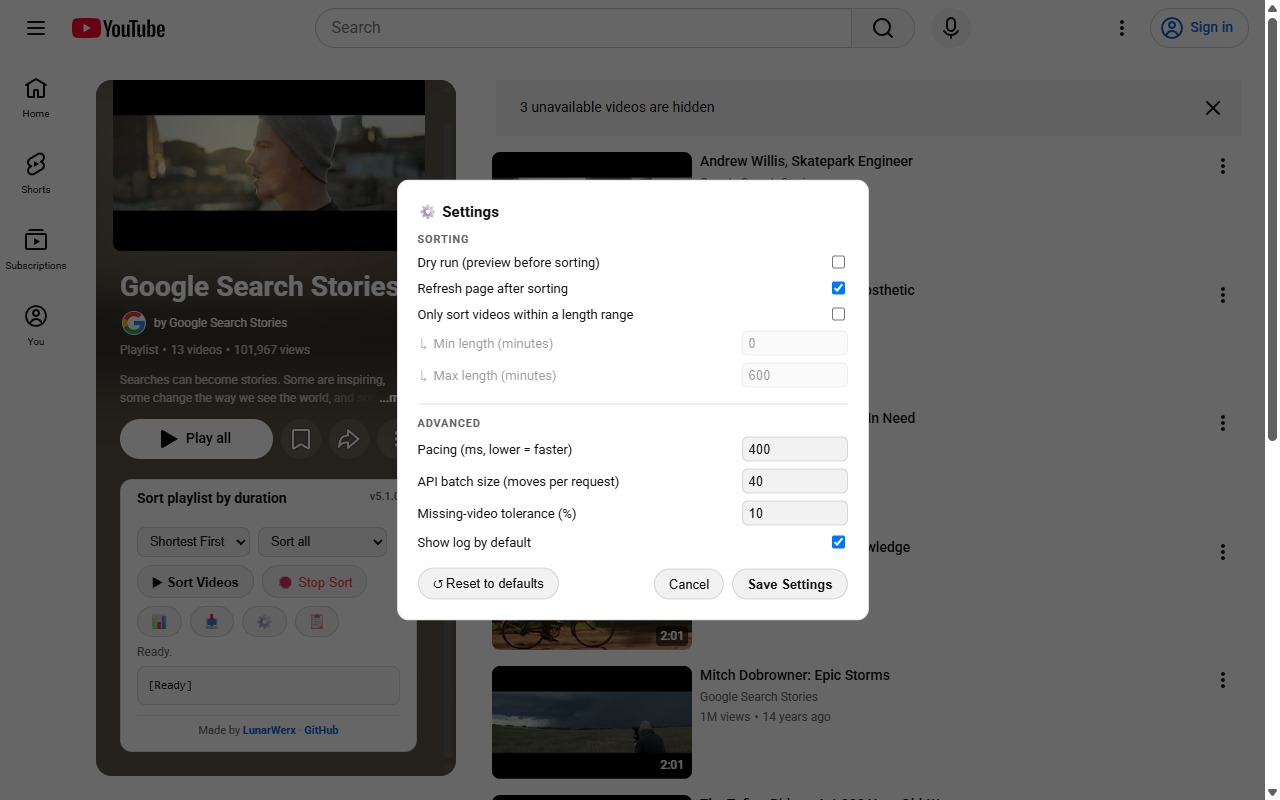This screenshot has height=800, width=1280.
Task: Open Home in the left sidebar
Action: coord(36,98)
